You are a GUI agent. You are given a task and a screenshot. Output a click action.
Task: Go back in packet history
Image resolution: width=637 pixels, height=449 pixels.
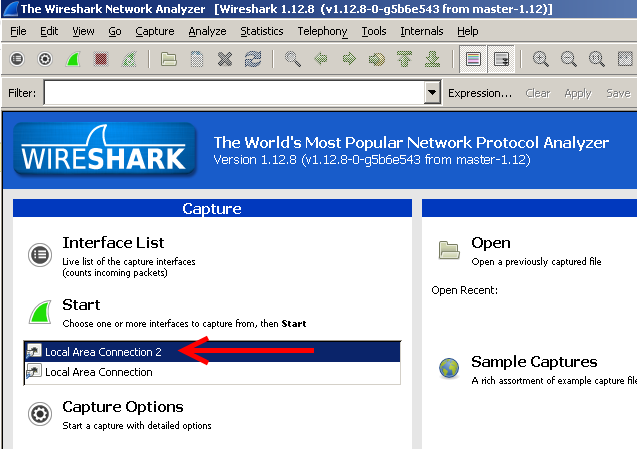[321, 59]
